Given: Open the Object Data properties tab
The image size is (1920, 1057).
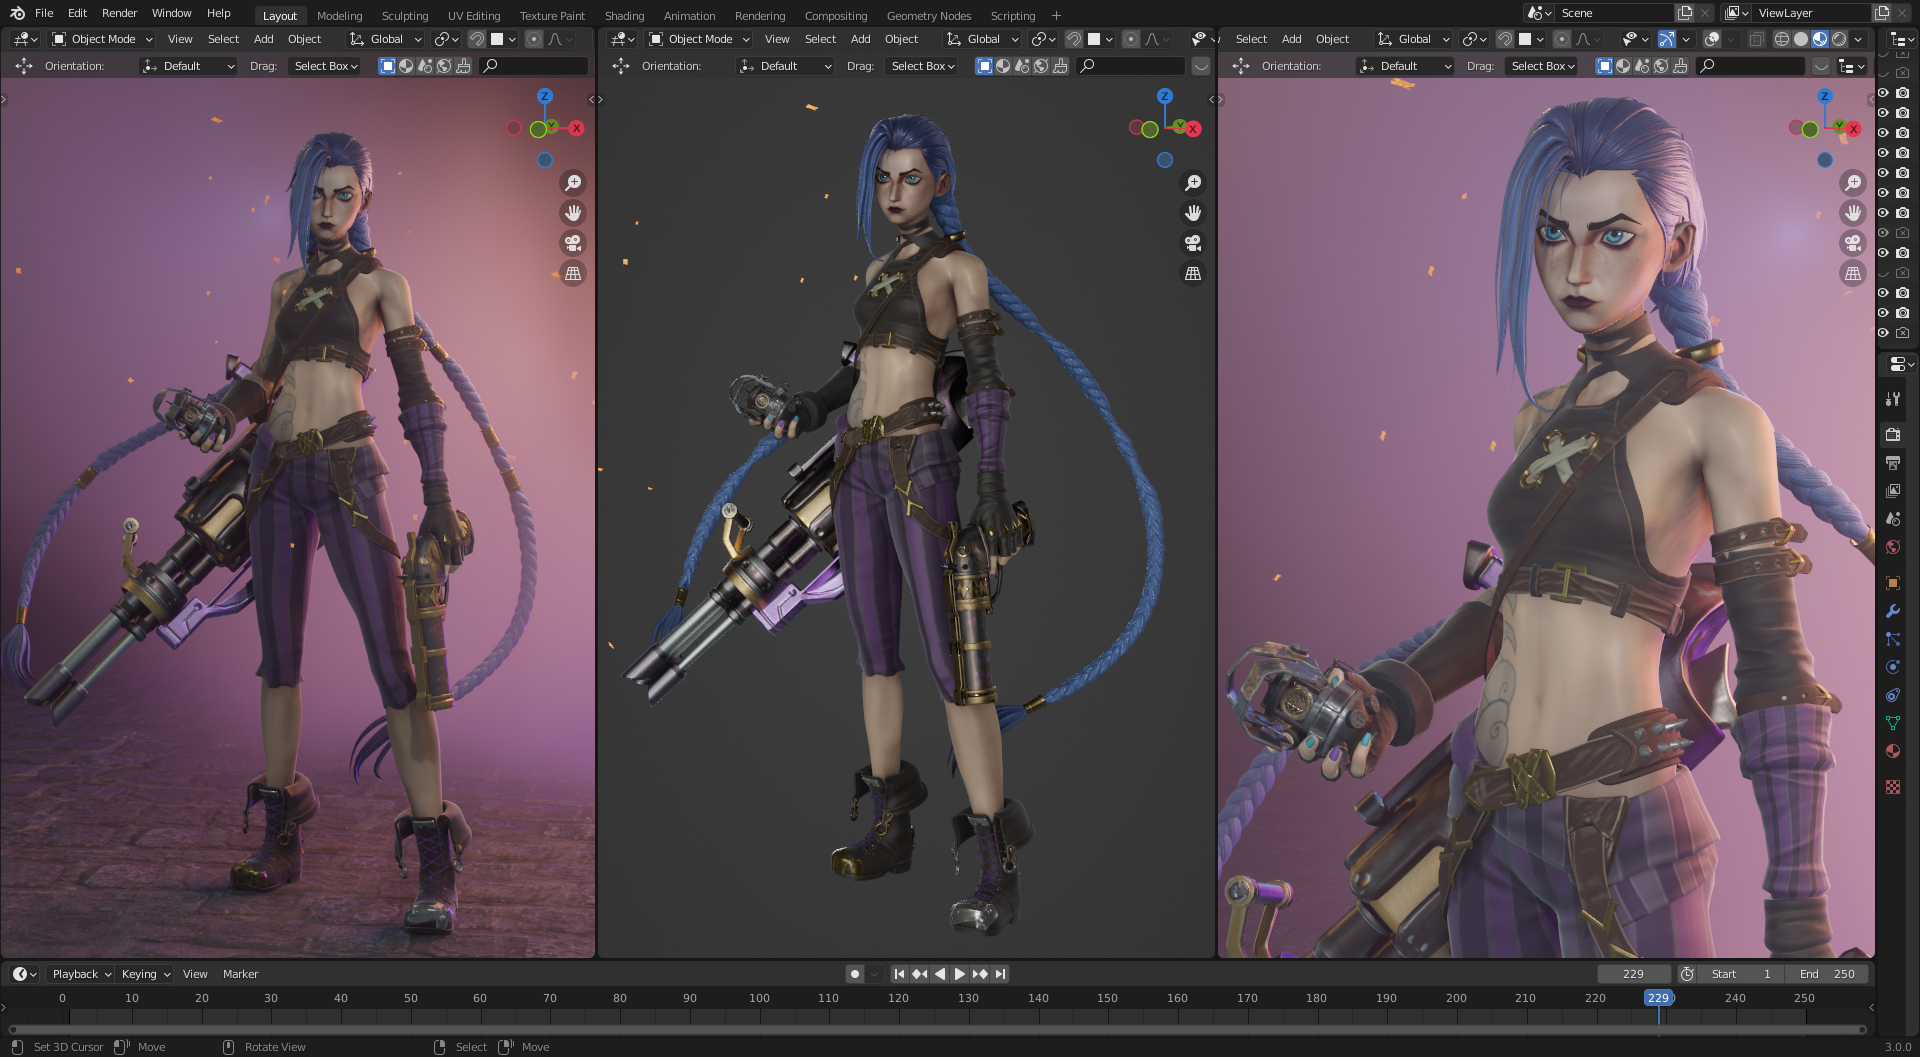Looking at the screenshot, I should tap(1893, 723).
